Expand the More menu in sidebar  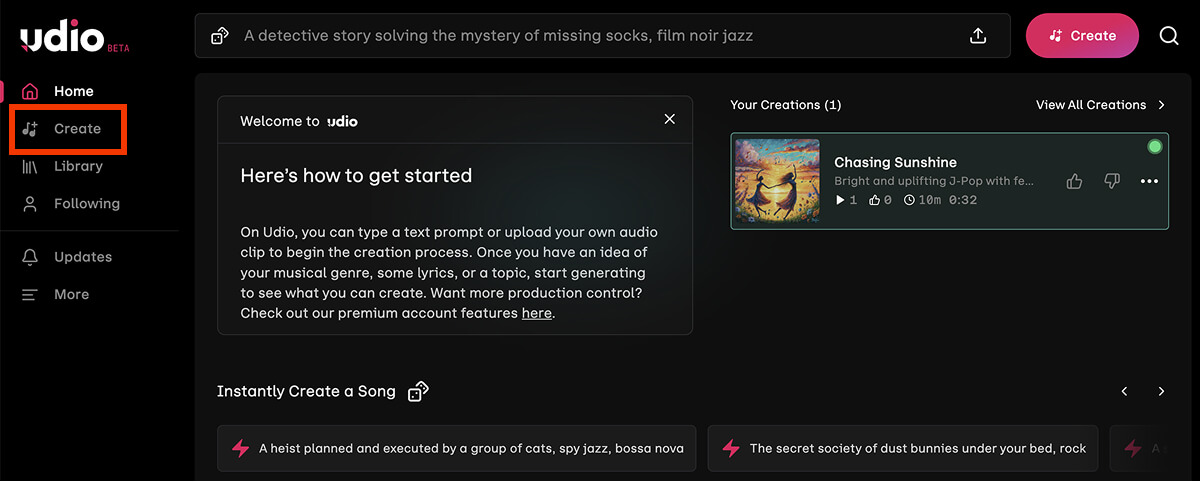pos(56,294)
